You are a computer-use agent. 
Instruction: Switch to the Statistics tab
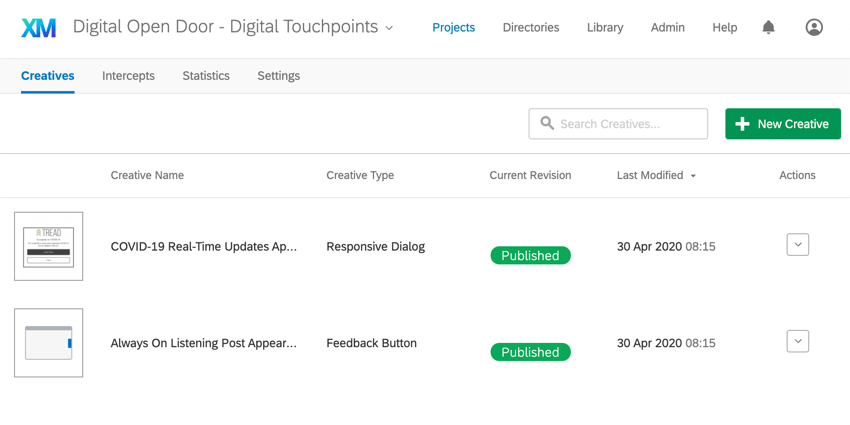pyautogui.click(x=206, y=76)
